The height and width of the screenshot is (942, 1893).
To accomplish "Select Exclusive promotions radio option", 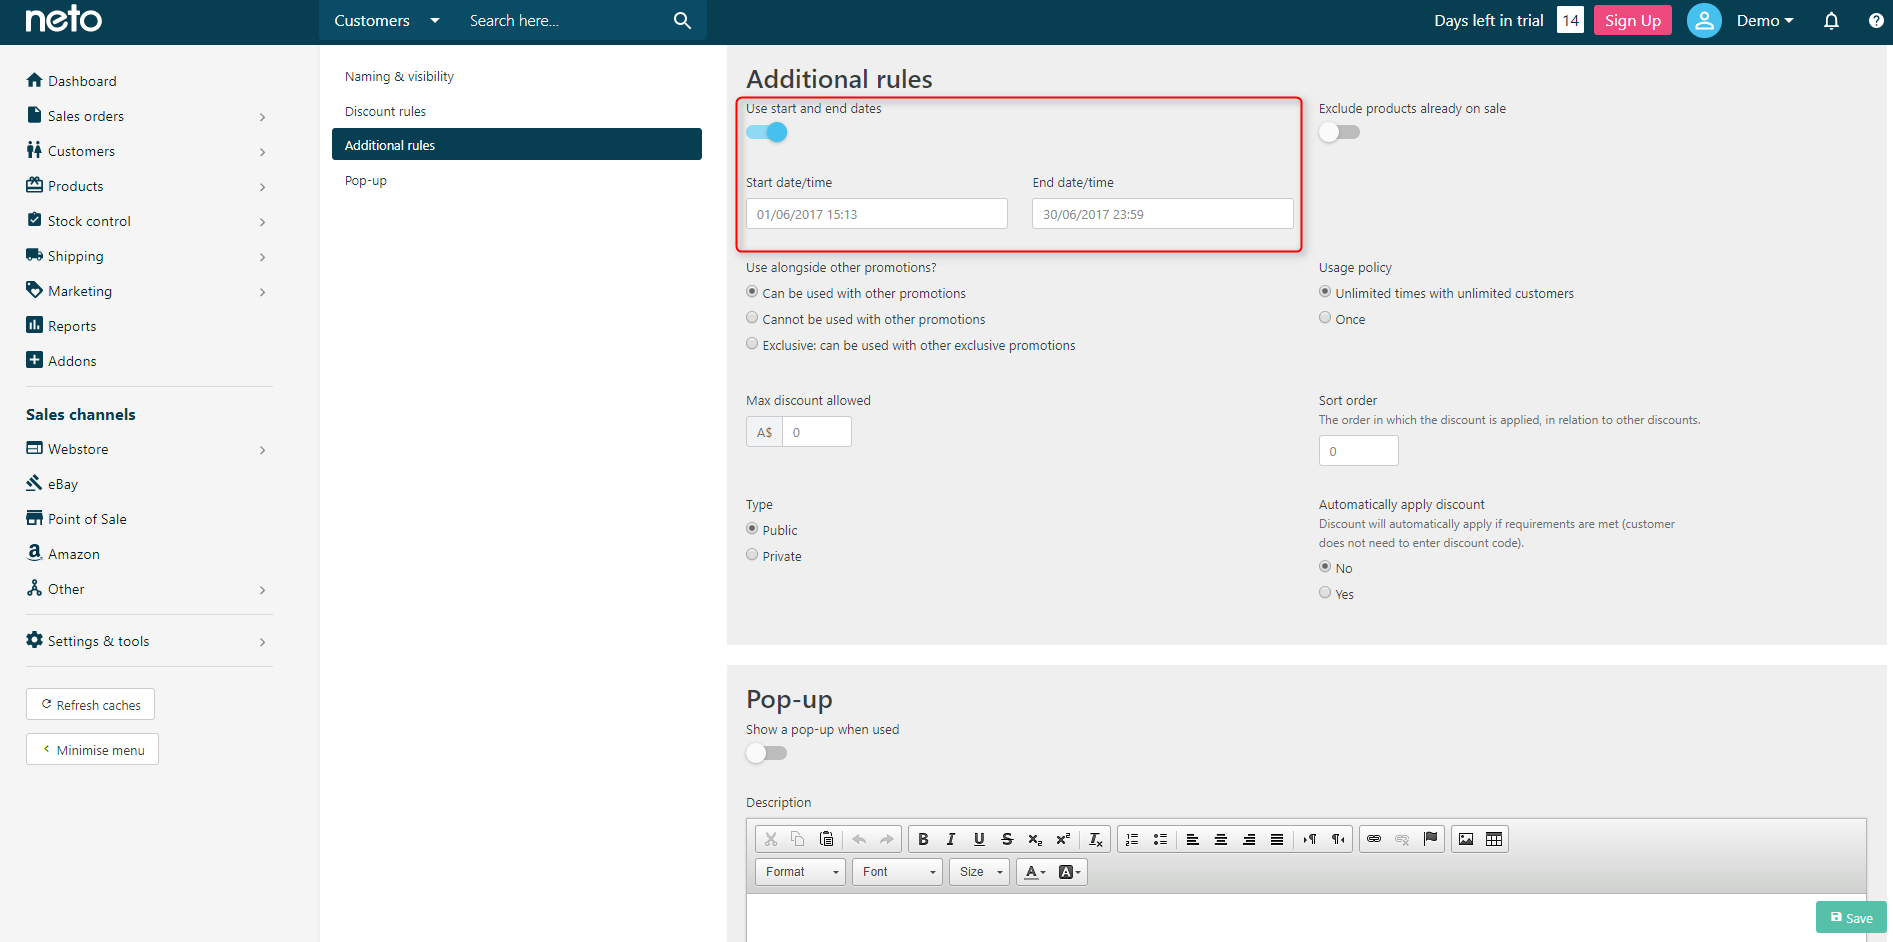I will point(752,344).
